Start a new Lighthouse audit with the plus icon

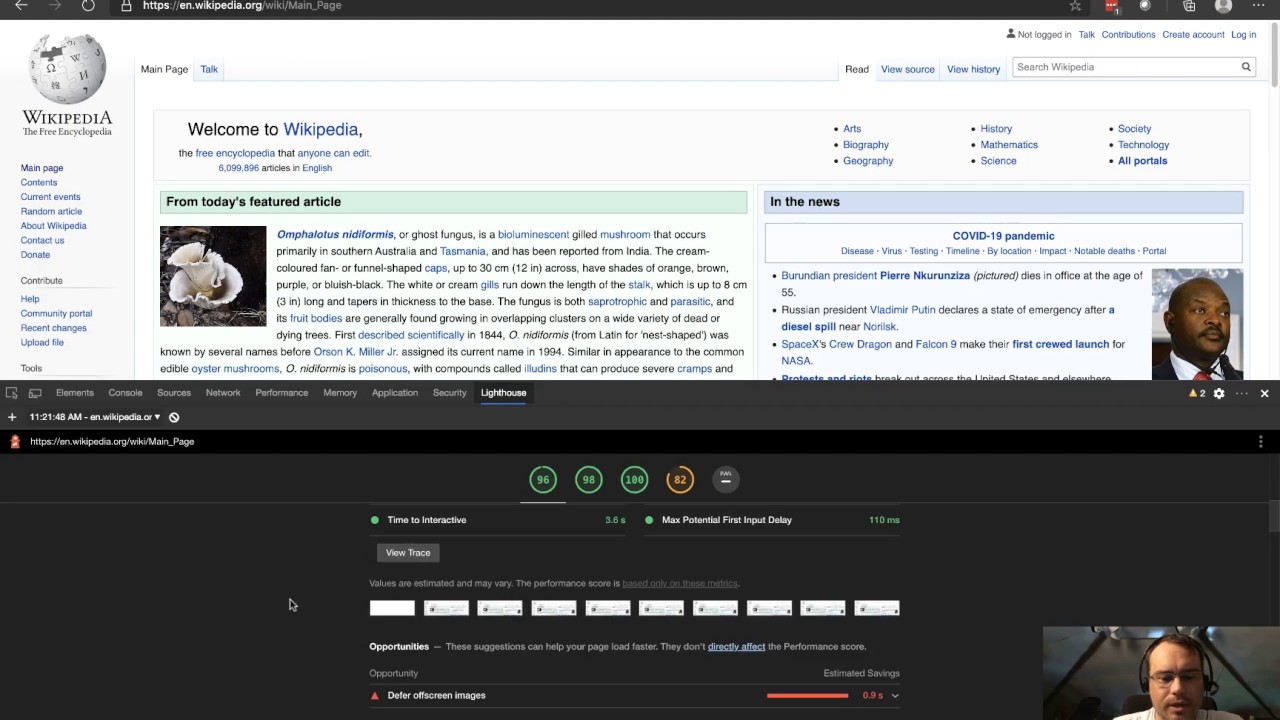(12, 417)
